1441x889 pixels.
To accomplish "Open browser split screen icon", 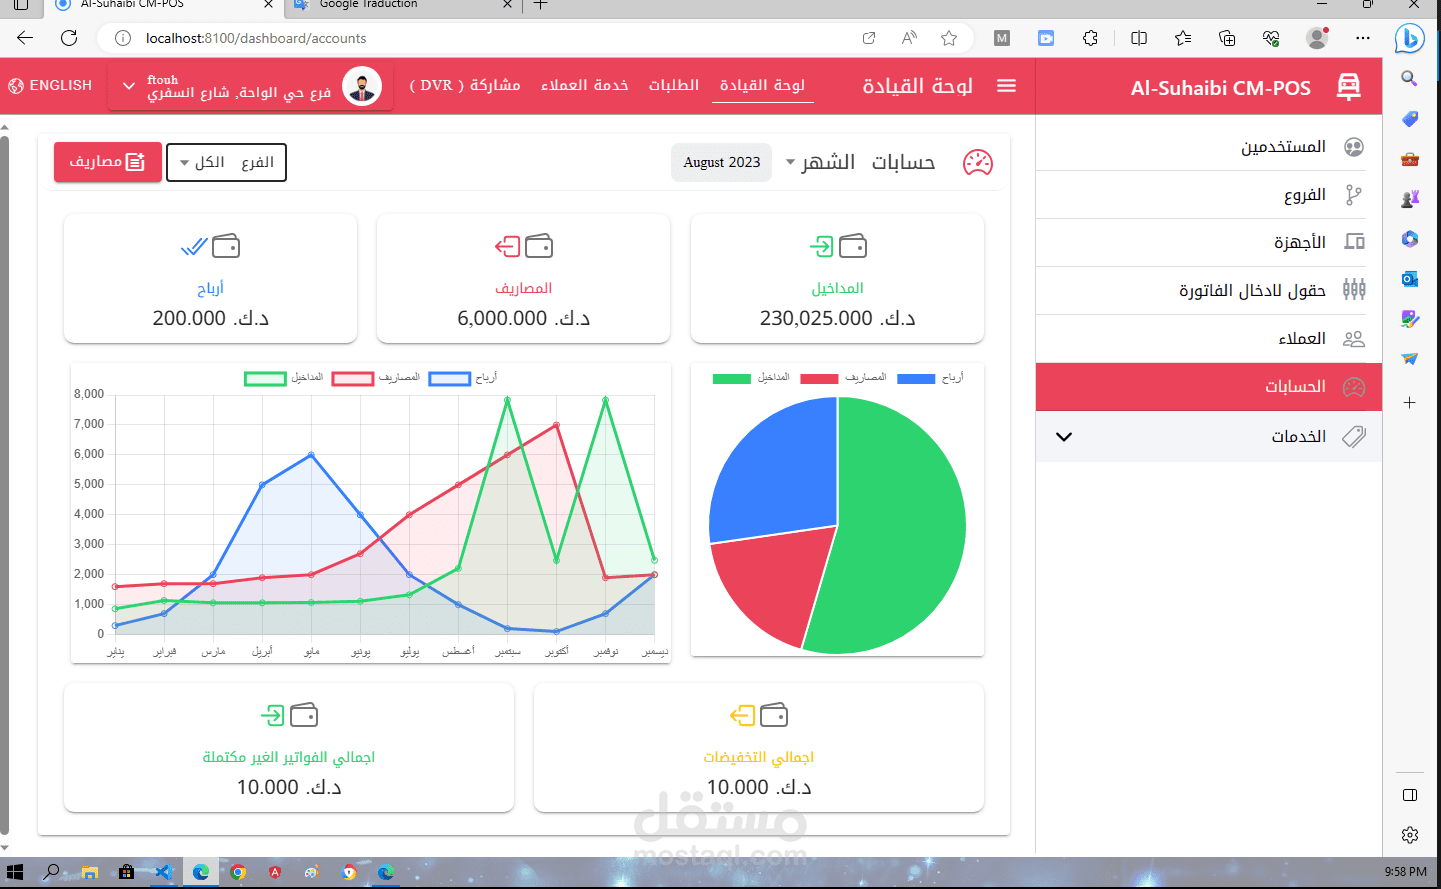I will pyautogui.click(x=1139, y=38).
